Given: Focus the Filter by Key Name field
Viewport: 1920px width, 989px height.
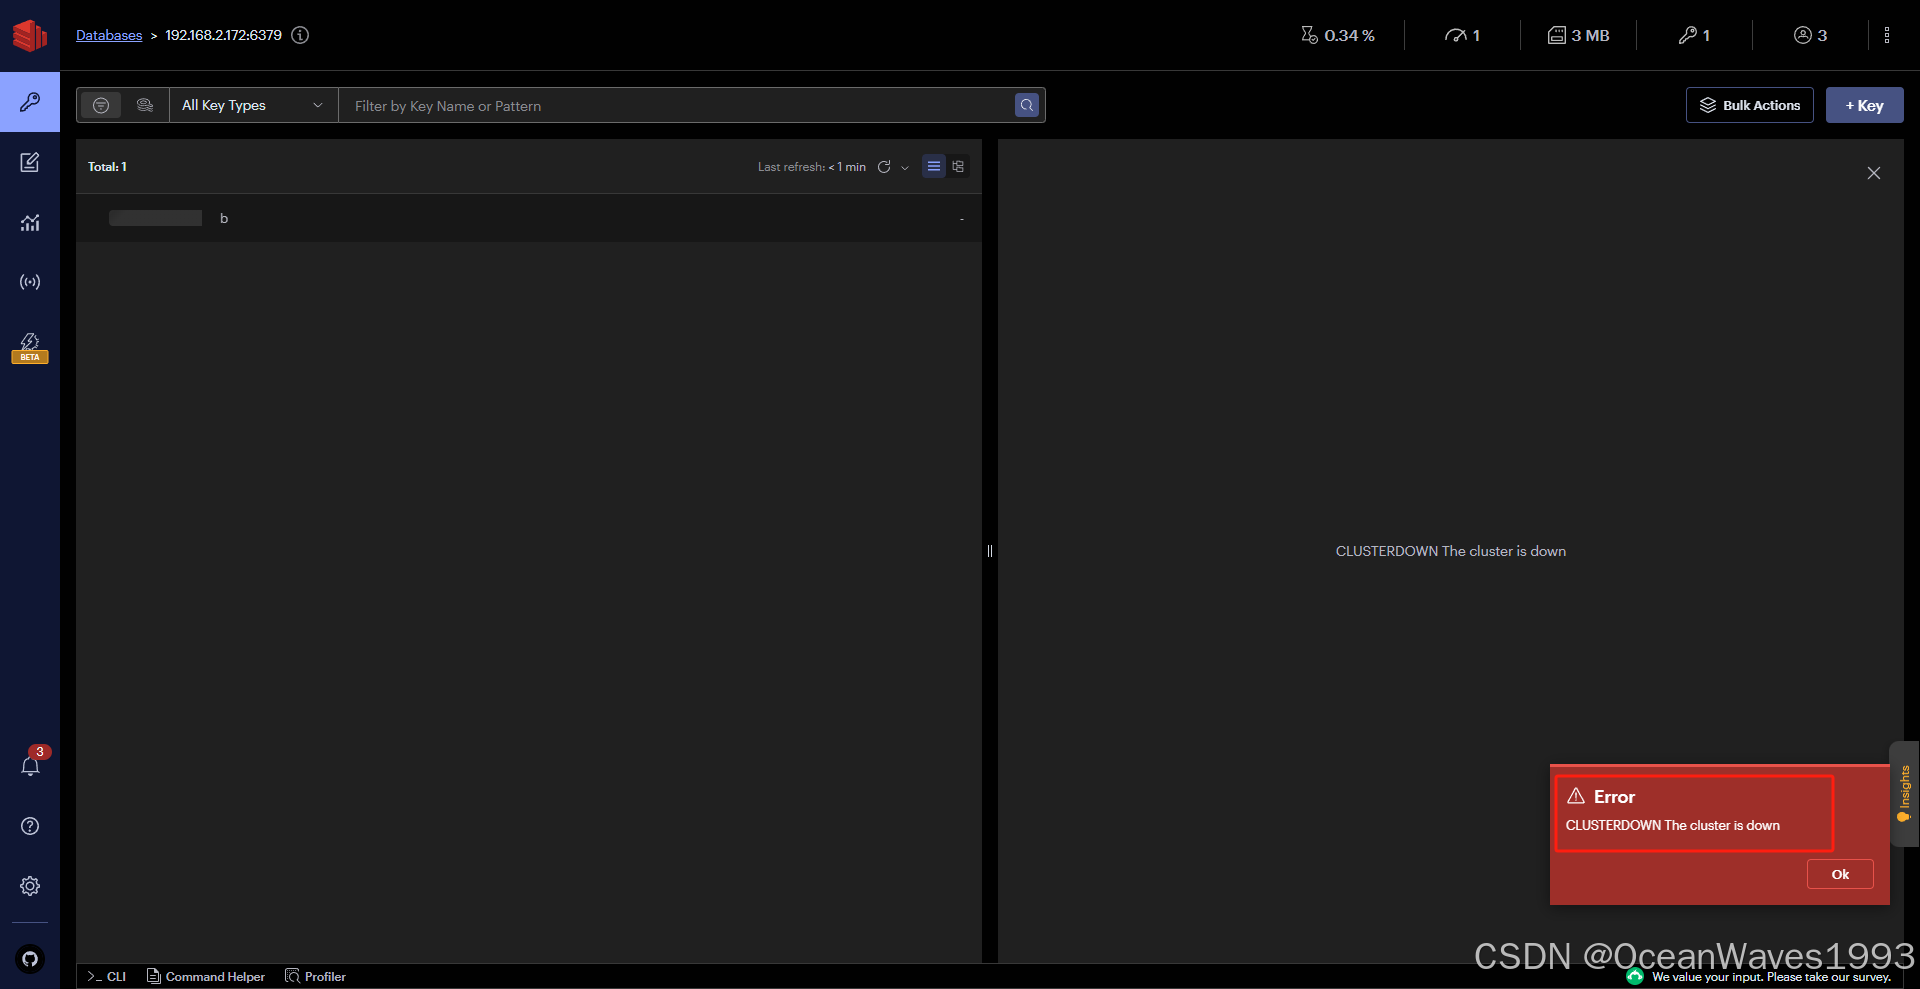Looking at the screenshot, I should pos(675,106).
